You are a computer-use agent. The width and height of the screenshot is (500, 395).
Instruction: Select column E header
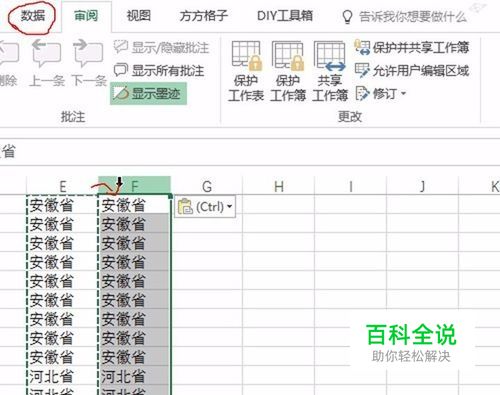pos(62,186)
